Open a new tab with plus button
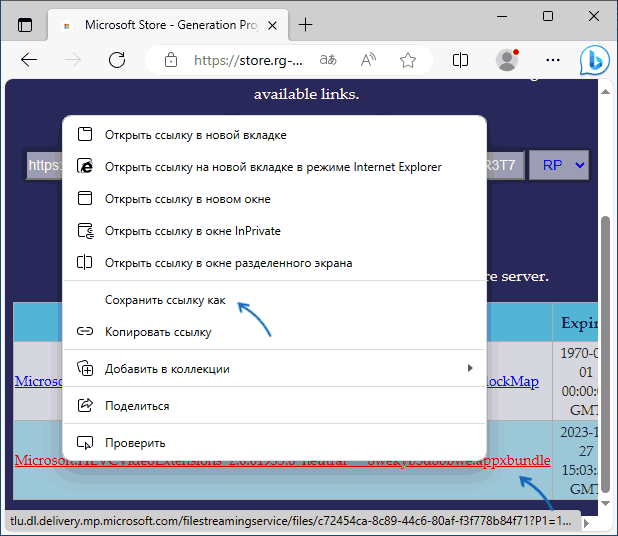The height and width of the screenshot is (536, 618). [x=305, y=25]
